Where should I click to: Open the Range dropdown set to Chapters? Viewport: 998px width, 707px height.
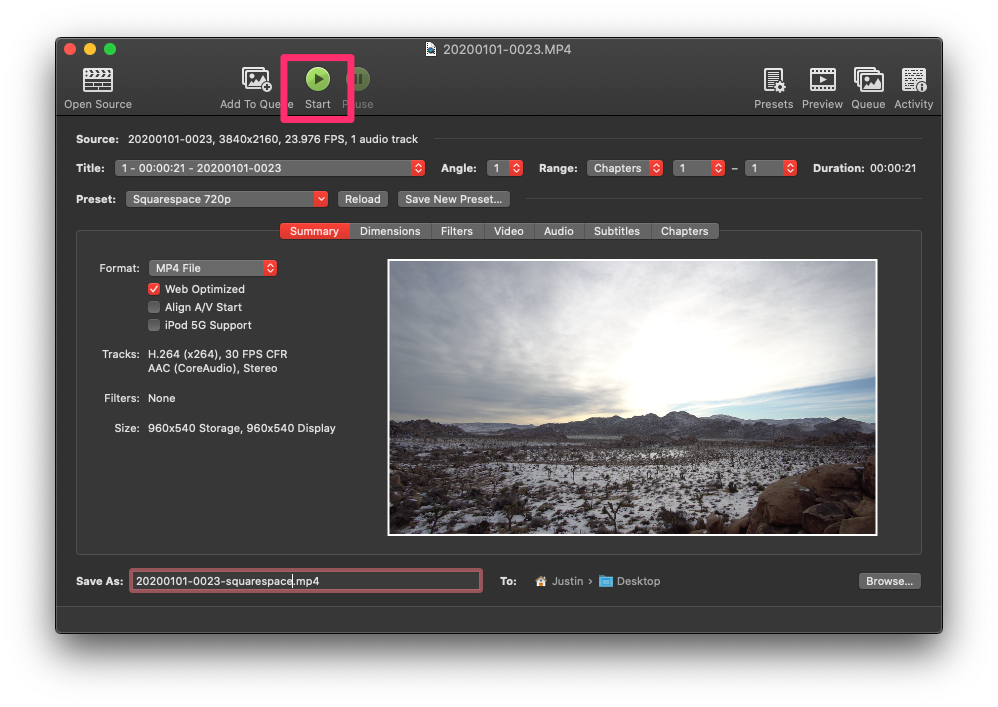coord(625,168)
